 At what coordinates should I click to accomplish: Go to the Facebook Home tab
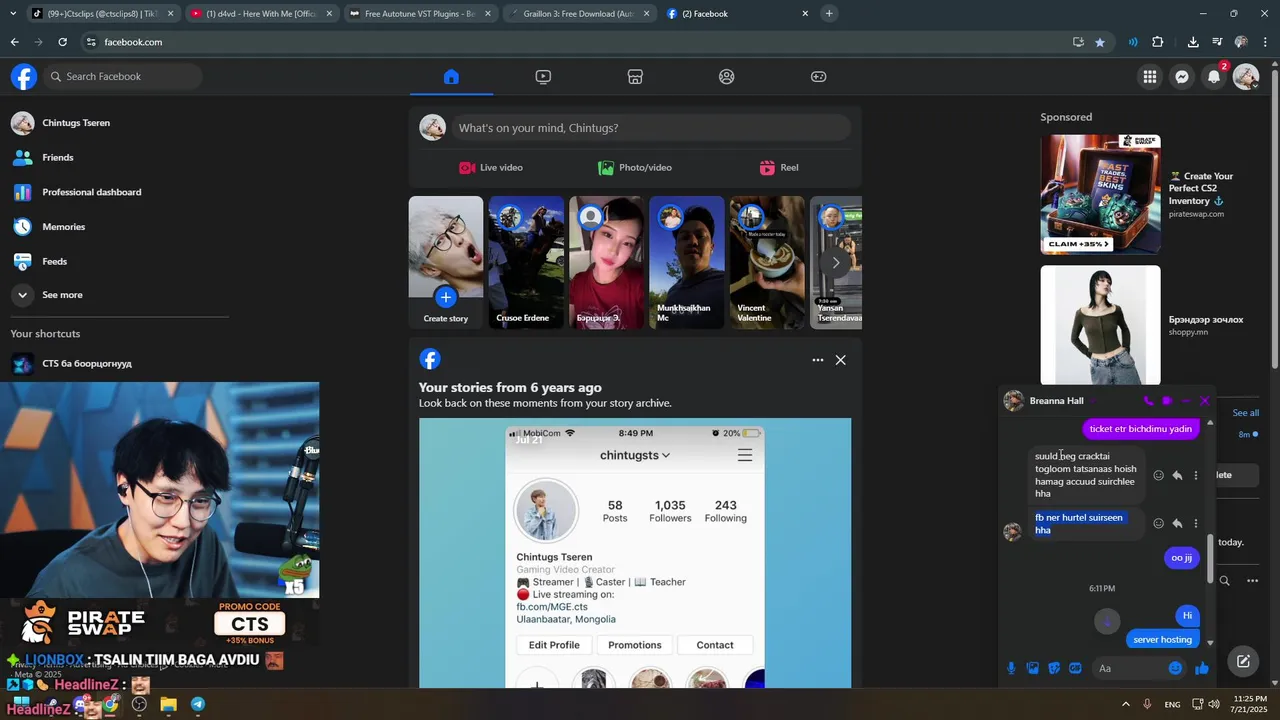[451, 77]
